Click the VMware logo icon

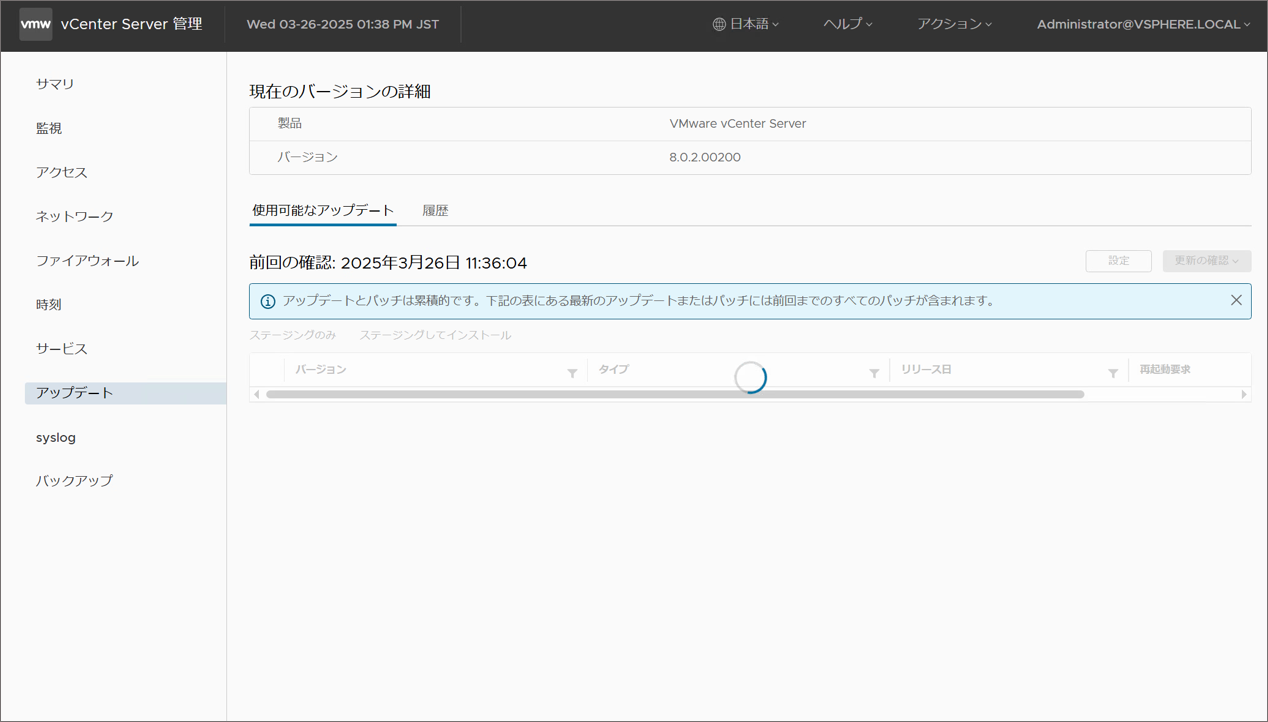point(36,24)
